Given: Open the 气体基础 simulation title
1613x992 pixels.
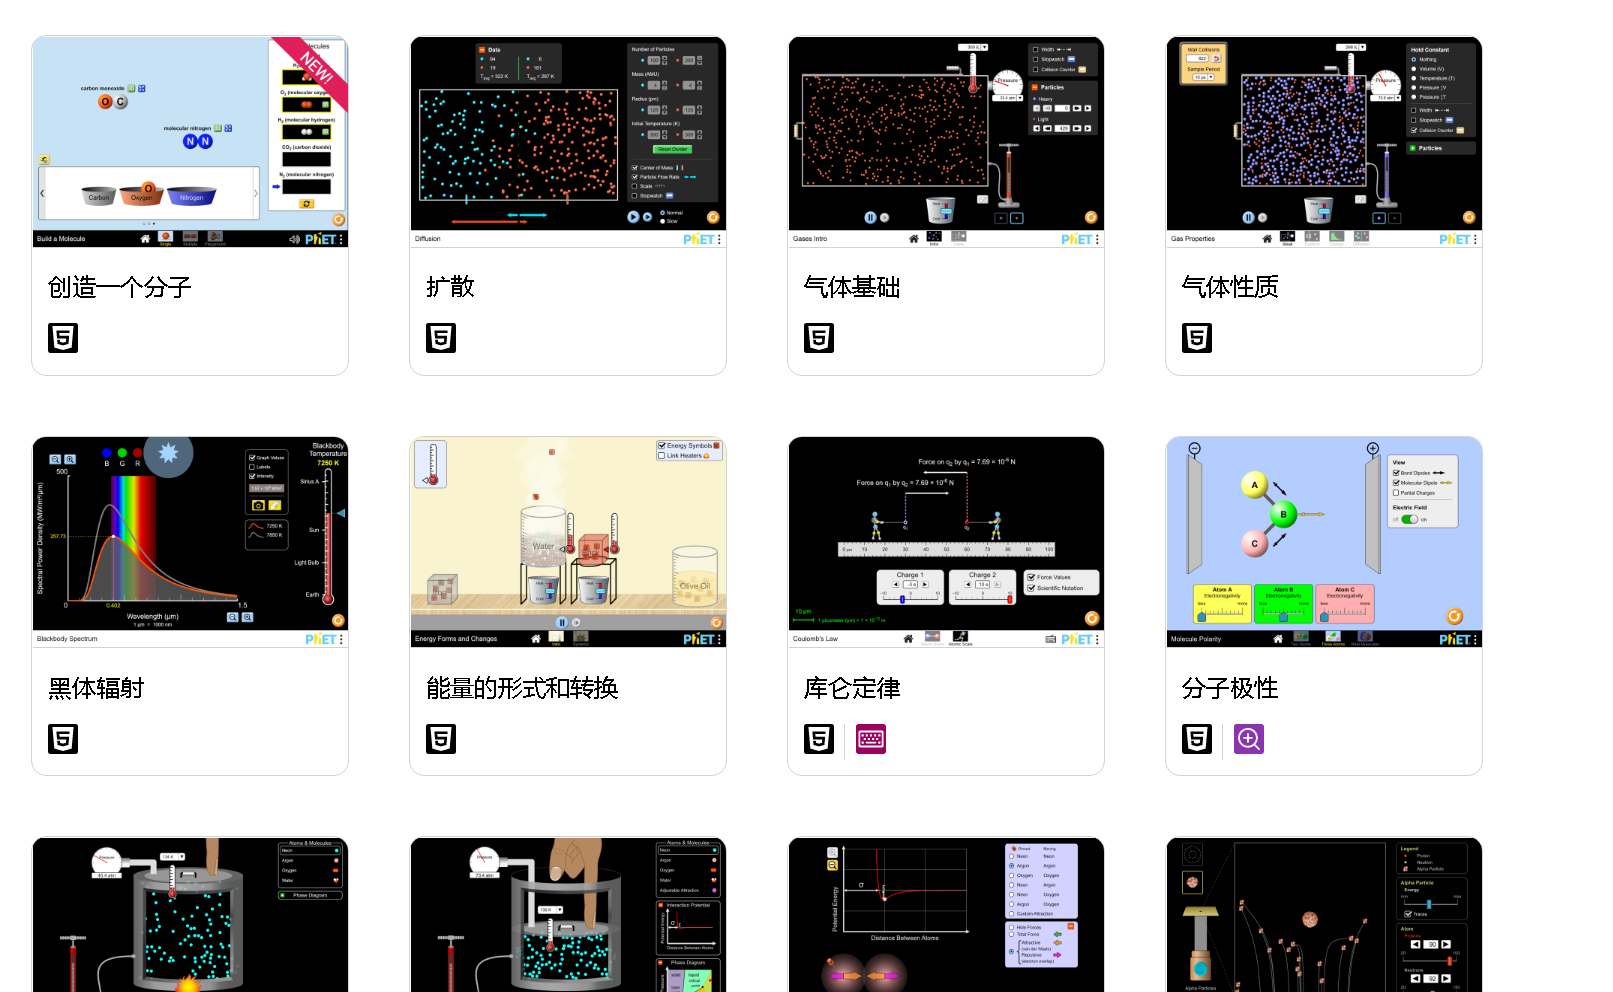Looking at the screenshot, I should pos(852,287).
